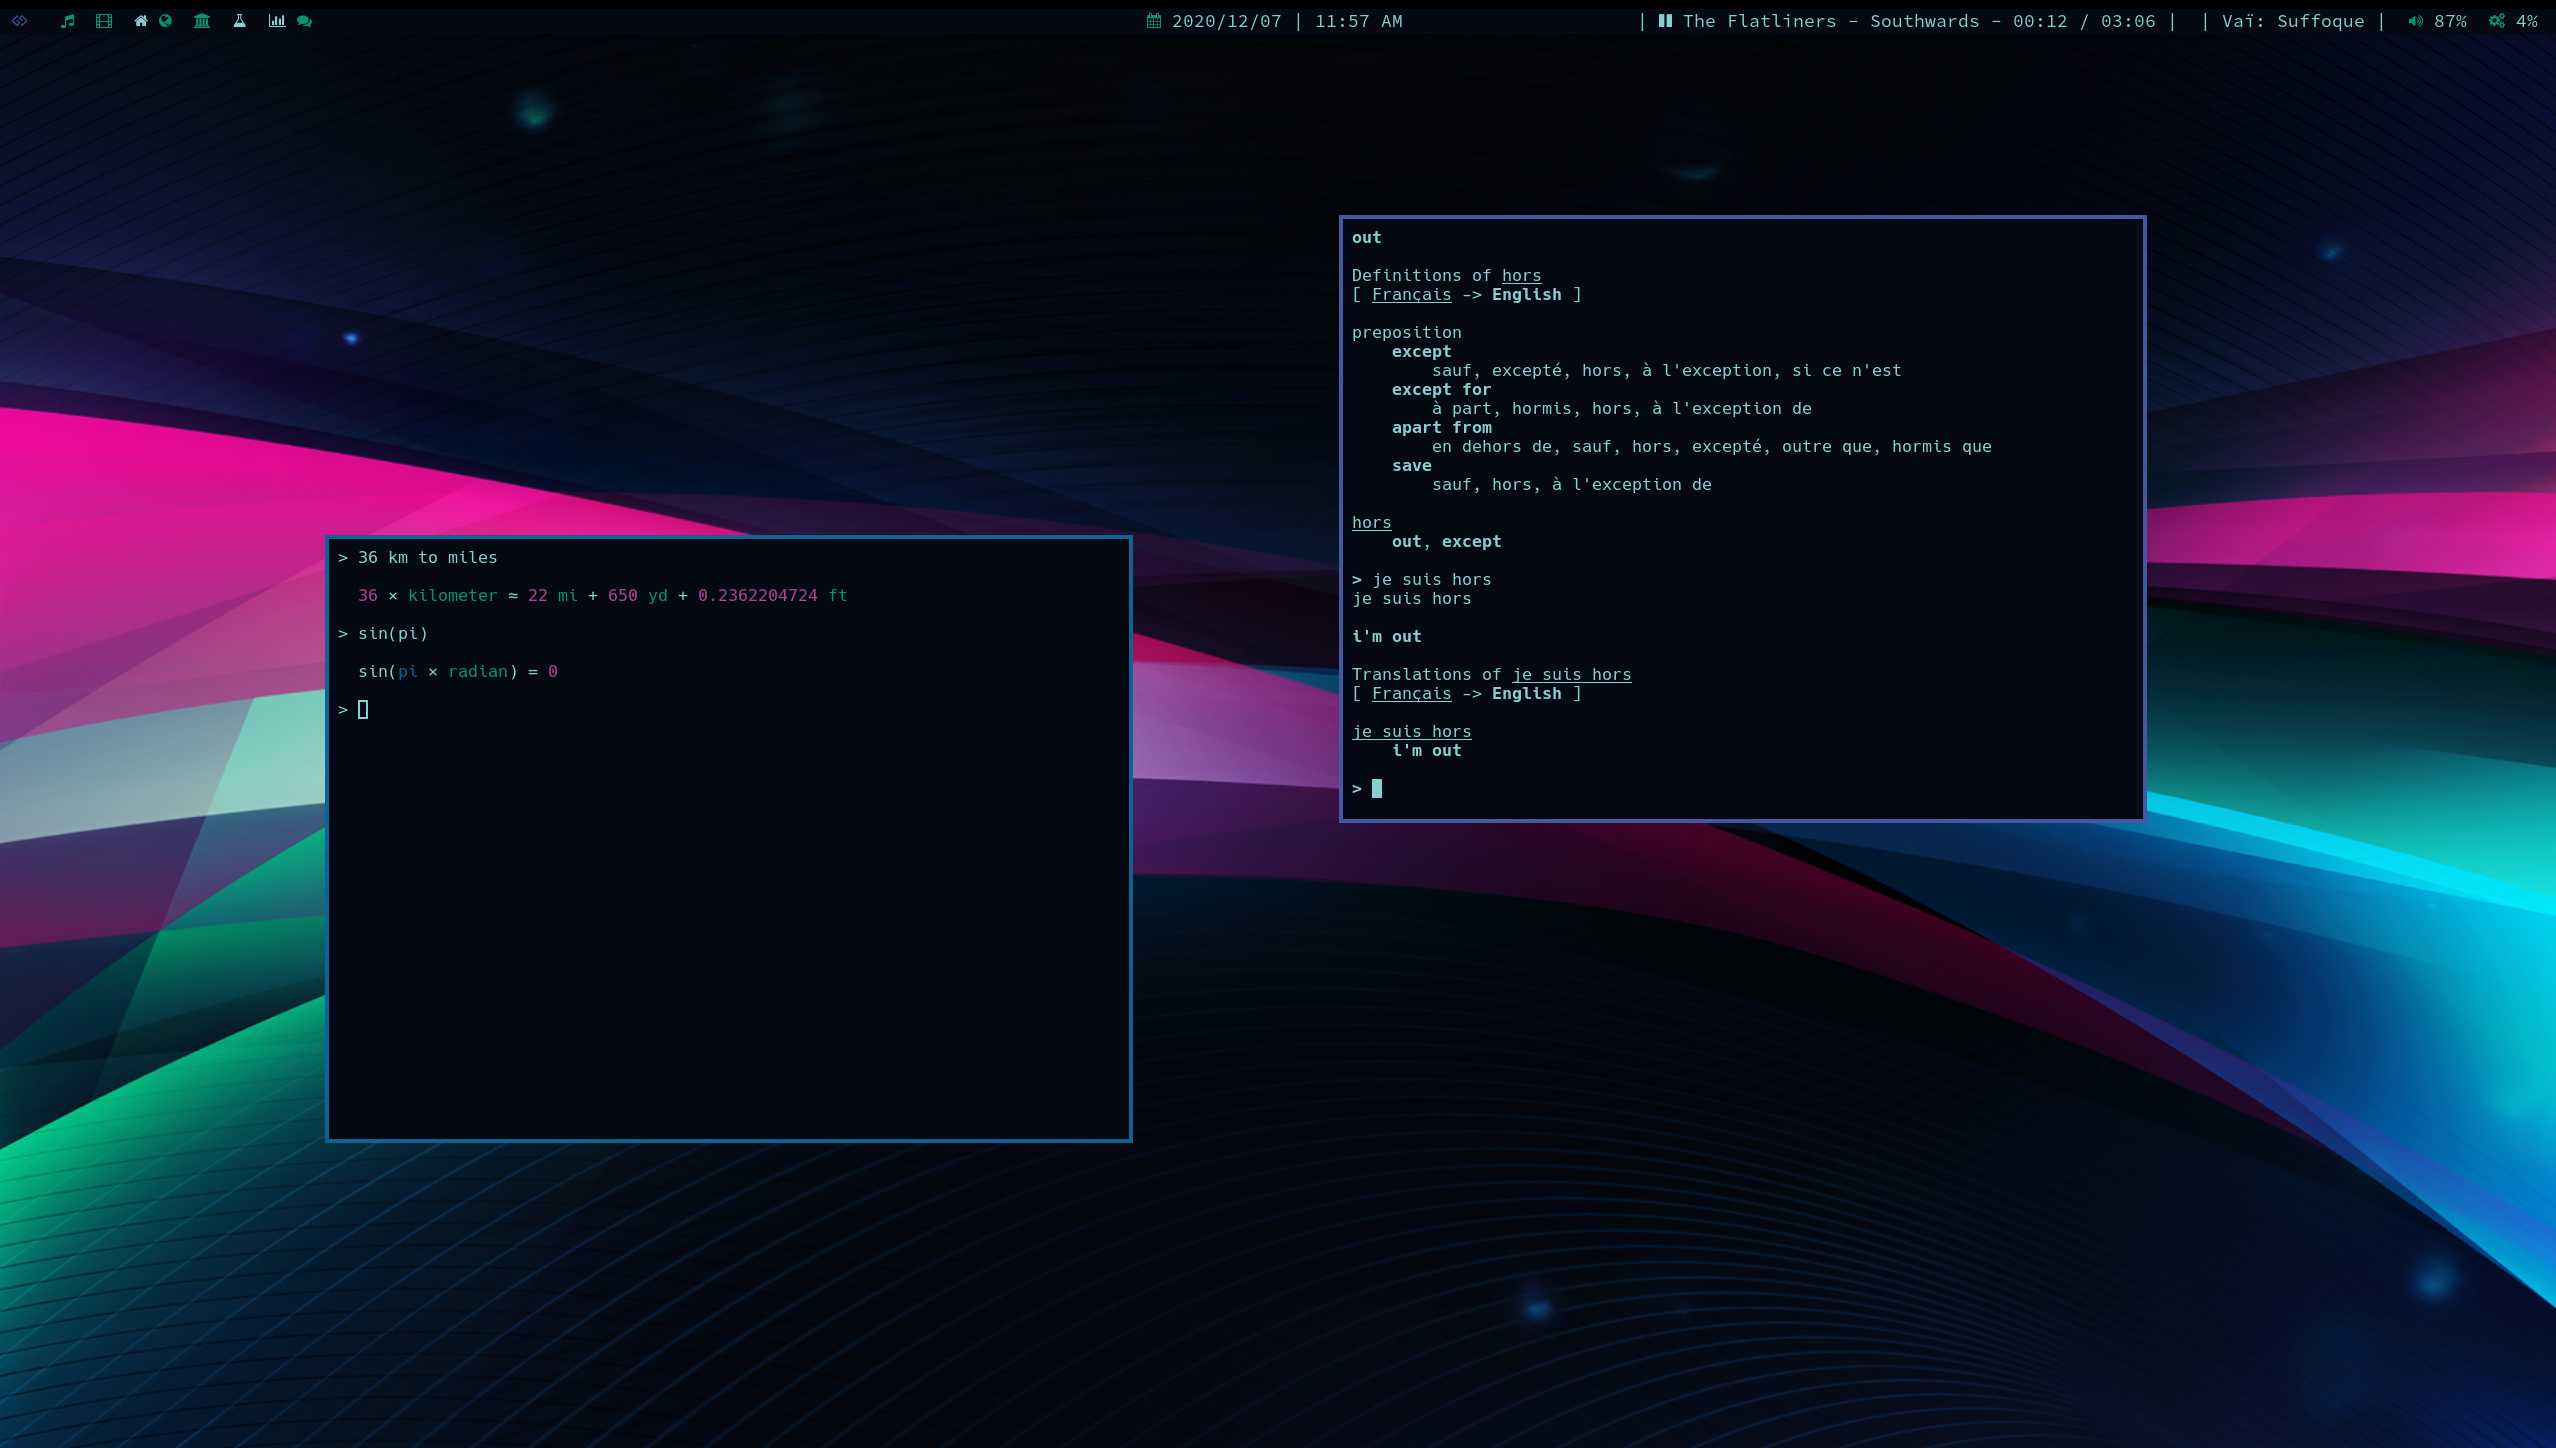The height and width of the screenshot is (1448, 2556).
Task: Click the leftmost diamond logo icon
Action: click(x=20, y=21)
